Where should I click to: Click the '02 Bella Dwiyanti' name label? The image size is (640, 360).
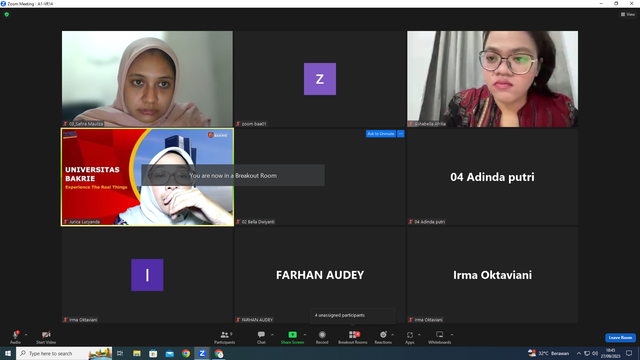[258, 222]
